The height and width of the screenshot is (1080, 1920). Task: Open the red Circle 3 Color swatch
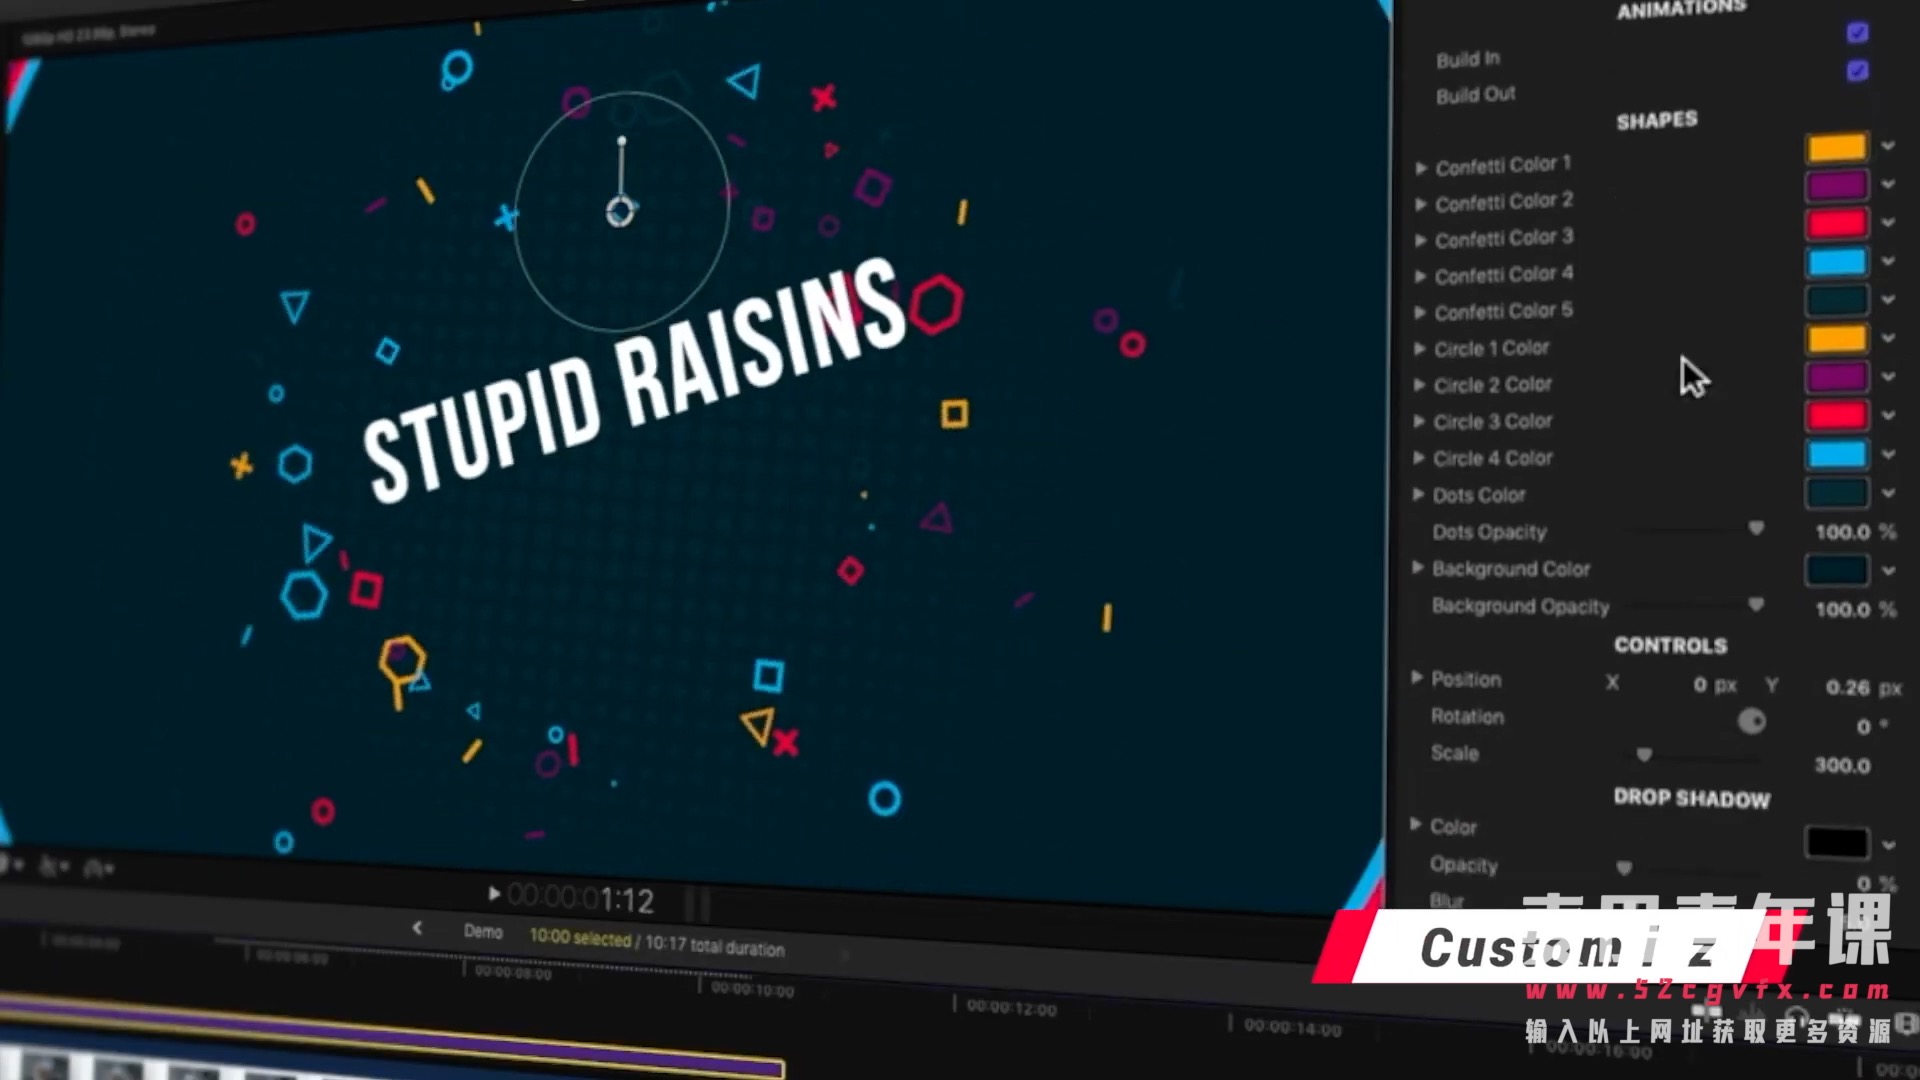[1837, 415]
